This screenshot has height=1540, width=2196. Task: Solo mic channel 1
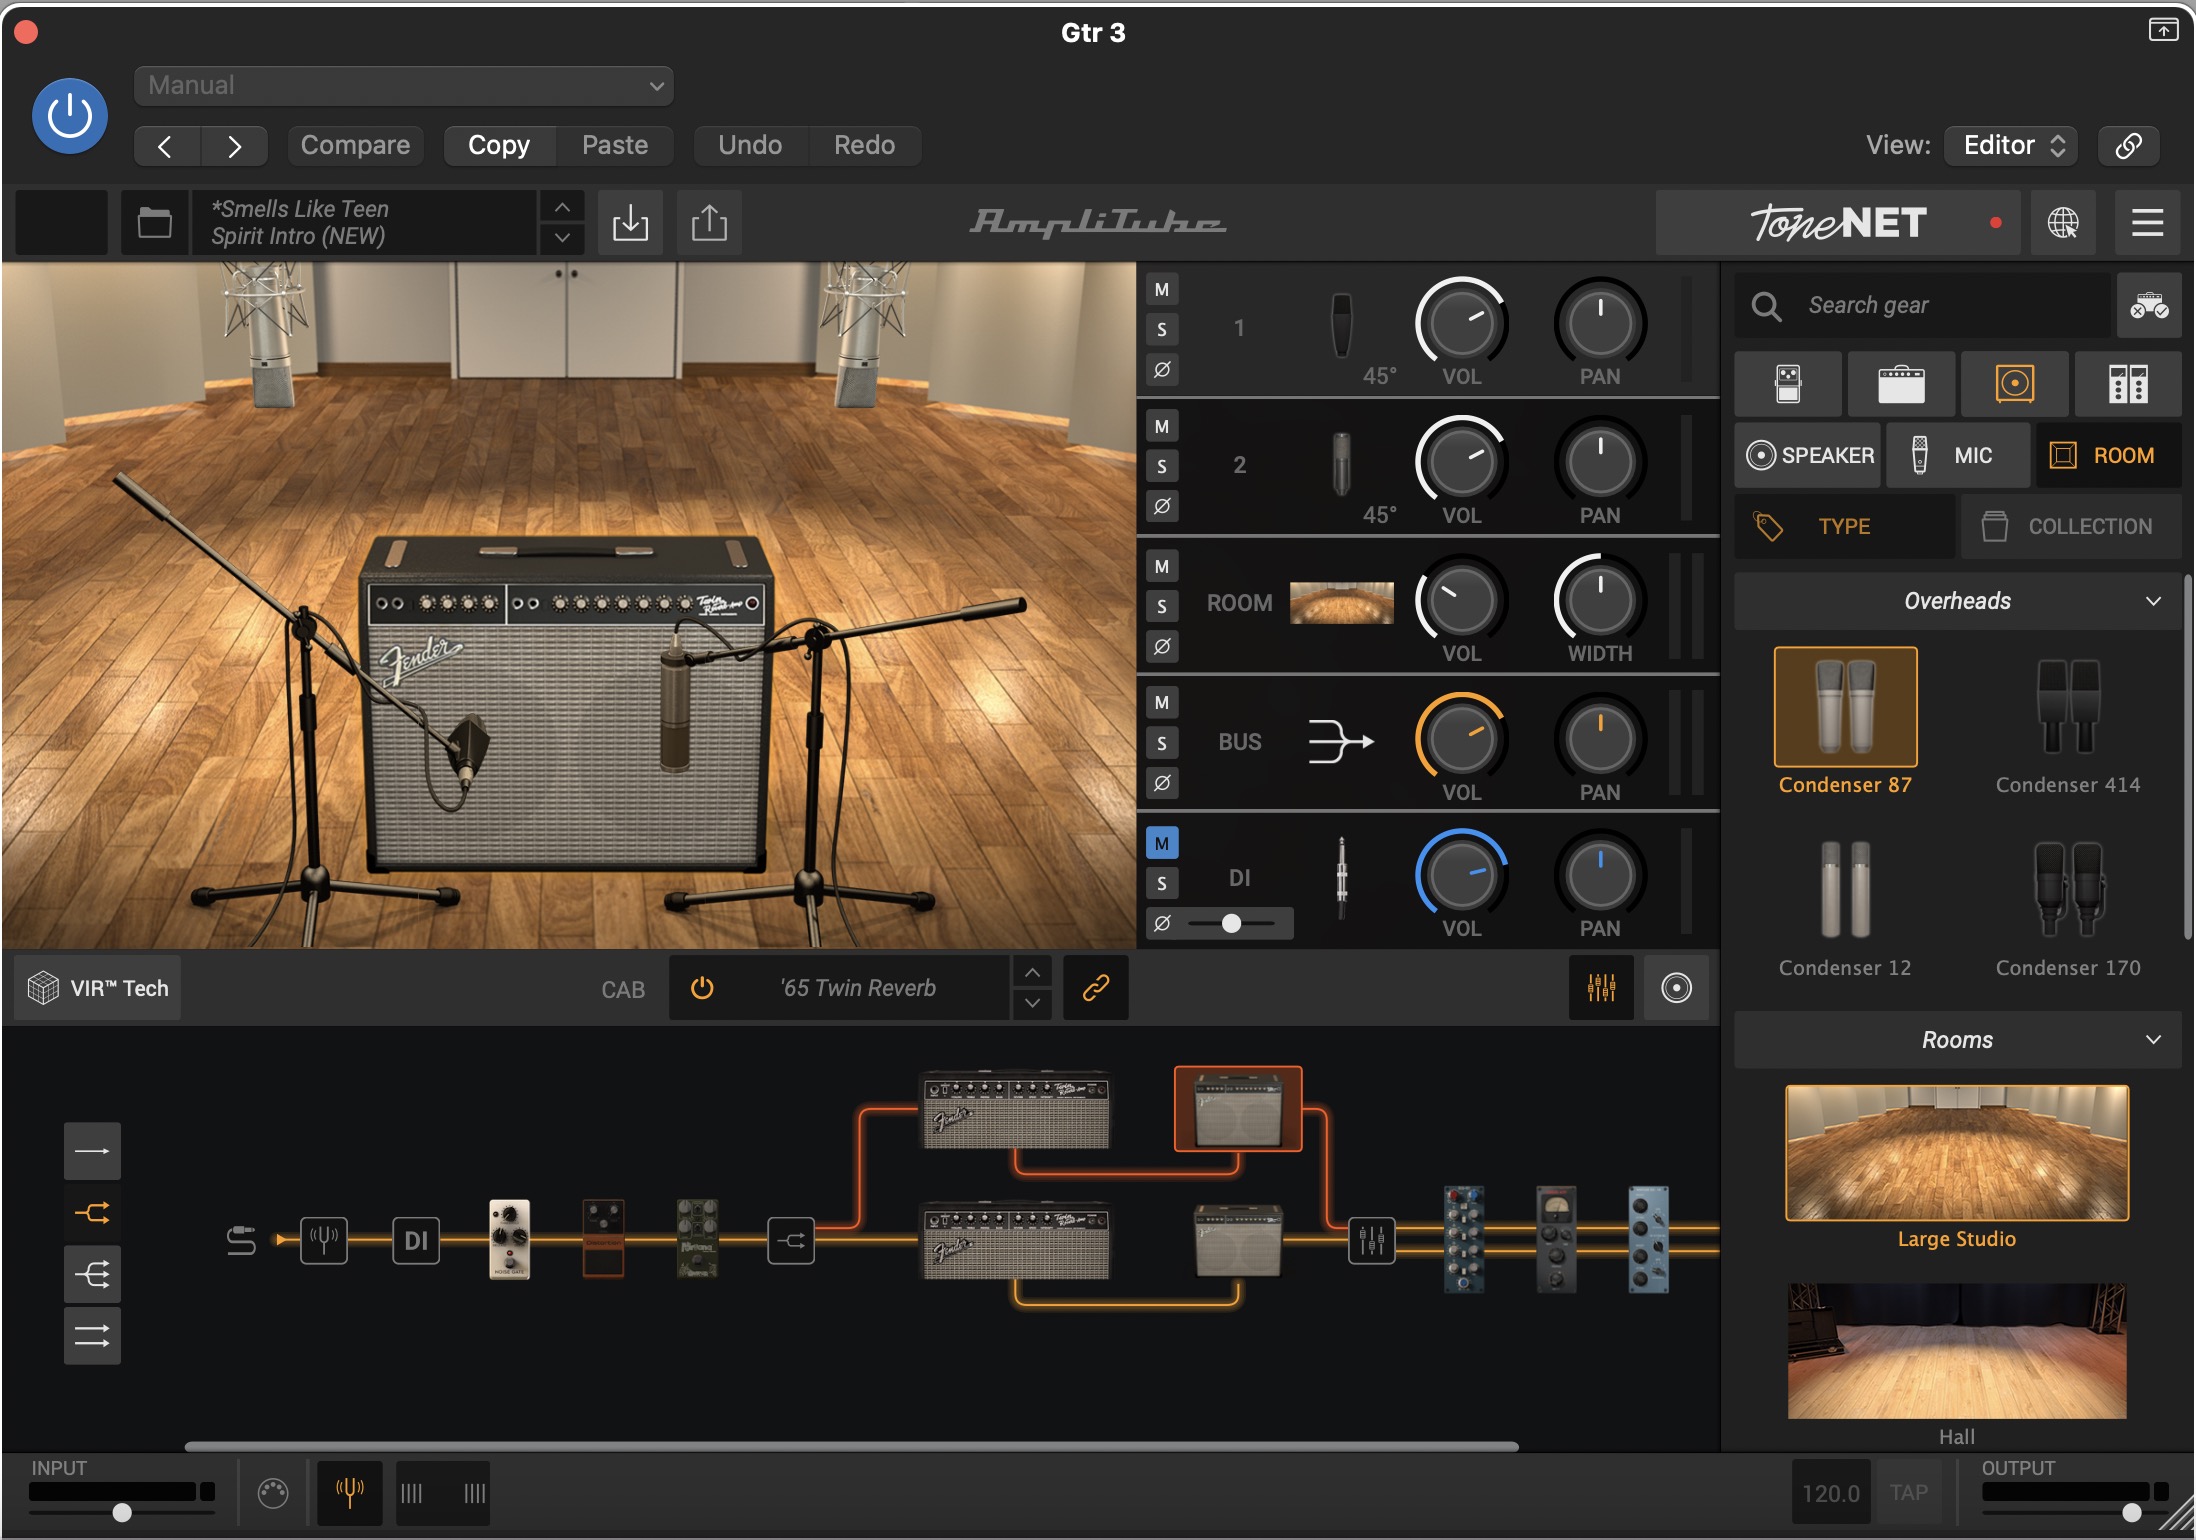pyautogui.click(x=1162, y=329)
